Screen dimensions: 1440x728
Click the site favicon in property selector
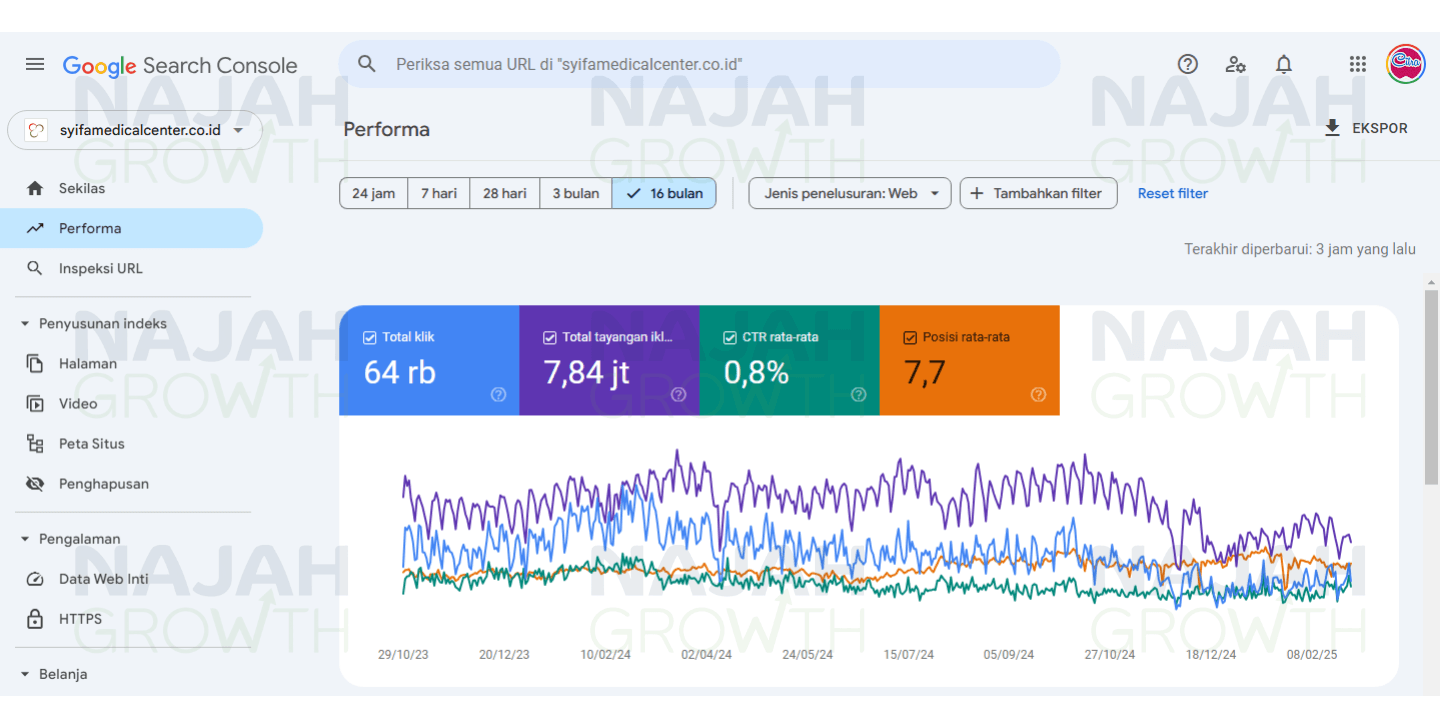(36, 130)
